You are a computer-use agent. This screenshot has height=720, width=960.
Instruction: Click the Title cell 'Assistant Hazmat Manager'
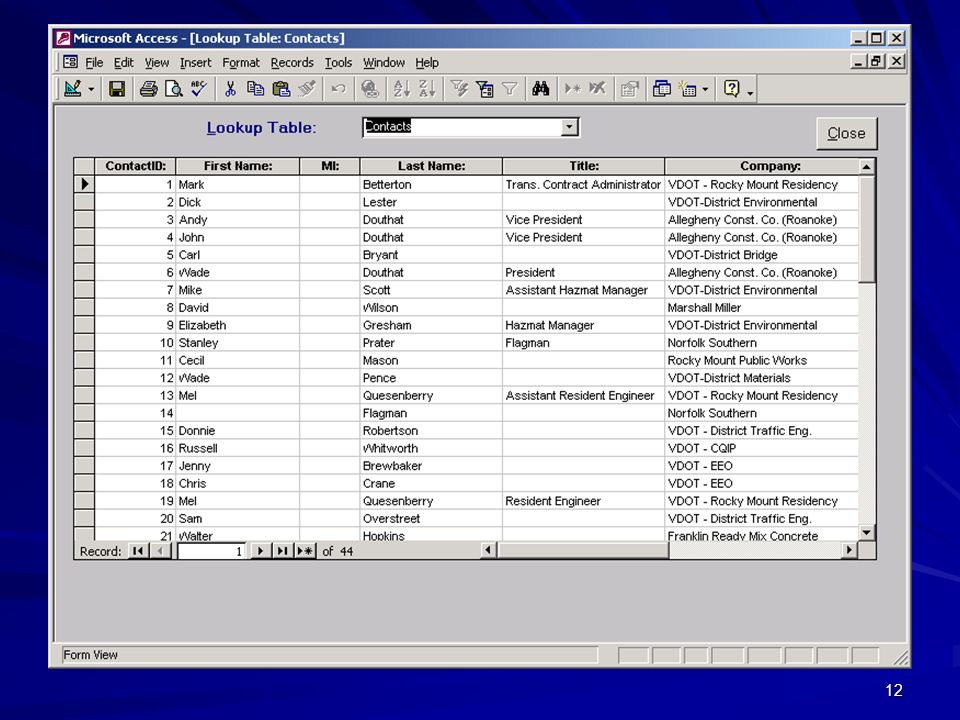coord(583,290)
